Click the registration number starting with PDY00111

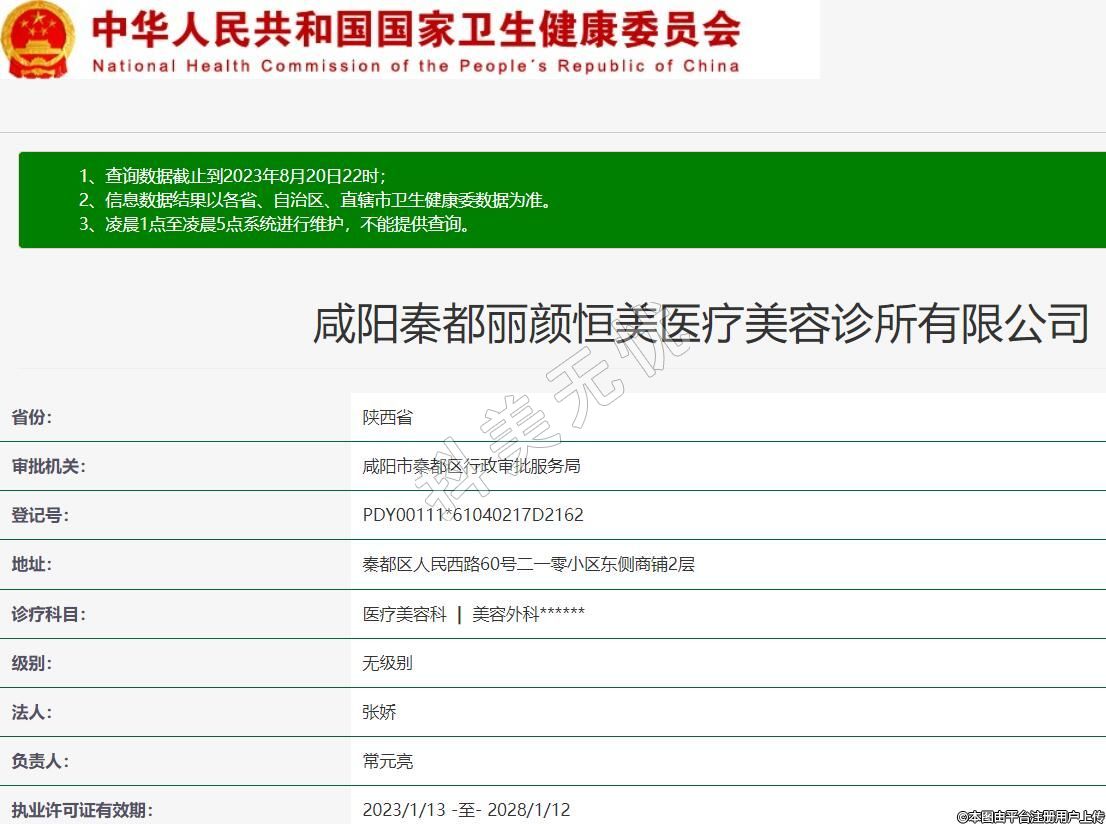click(473, 515)
